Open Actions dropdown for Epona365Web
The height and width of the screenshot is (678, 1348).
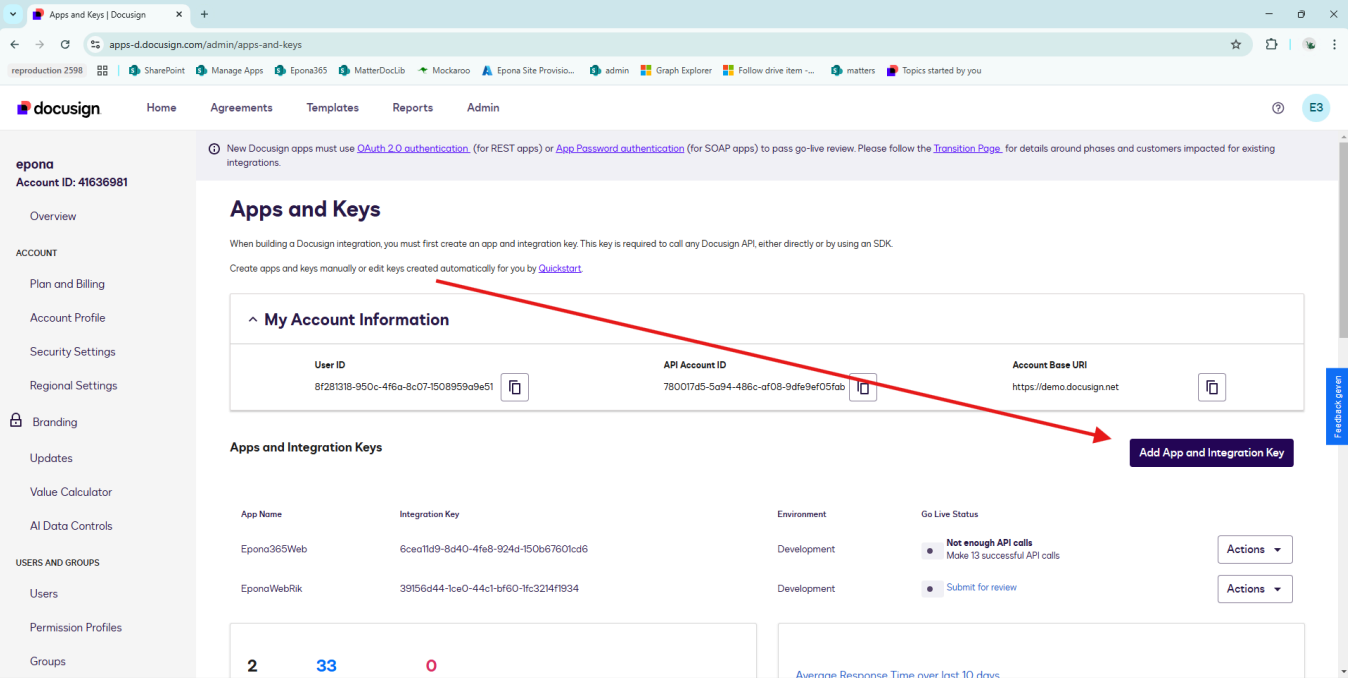pyautogui.click(x=1255, y=549)
